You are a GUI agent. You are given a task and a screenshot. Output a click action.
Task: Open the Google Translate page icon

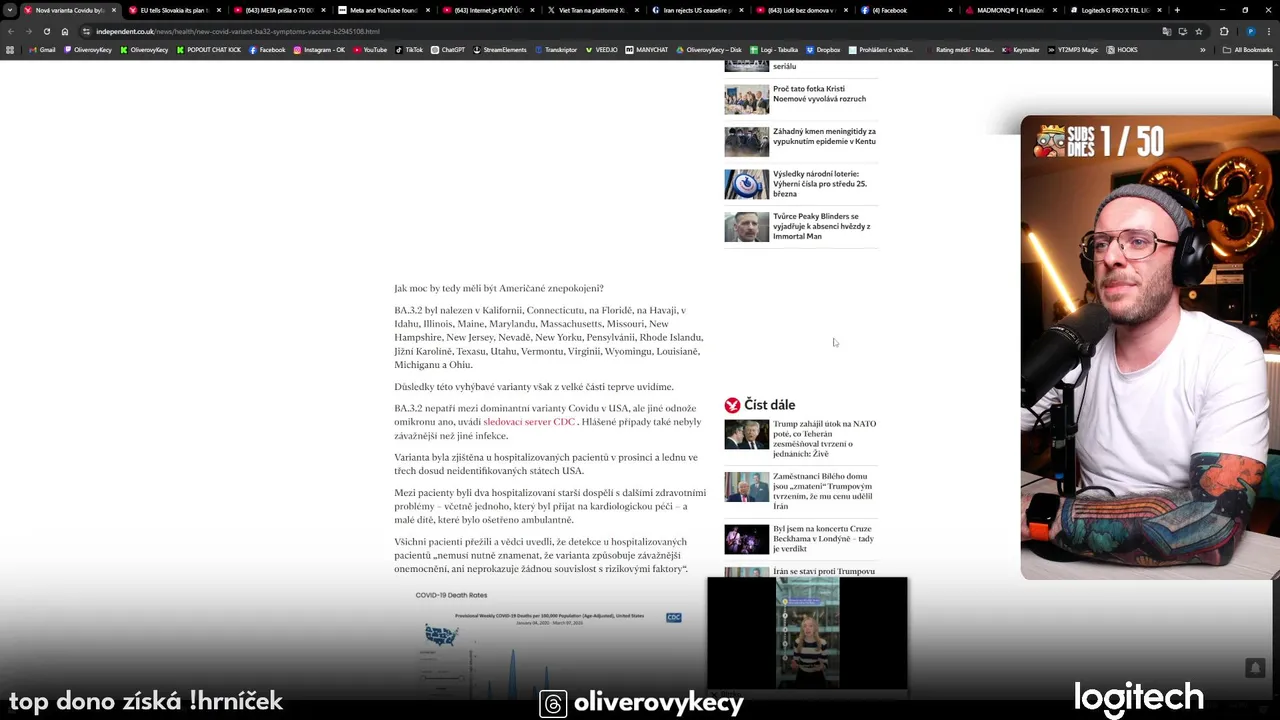point(1167,31)
